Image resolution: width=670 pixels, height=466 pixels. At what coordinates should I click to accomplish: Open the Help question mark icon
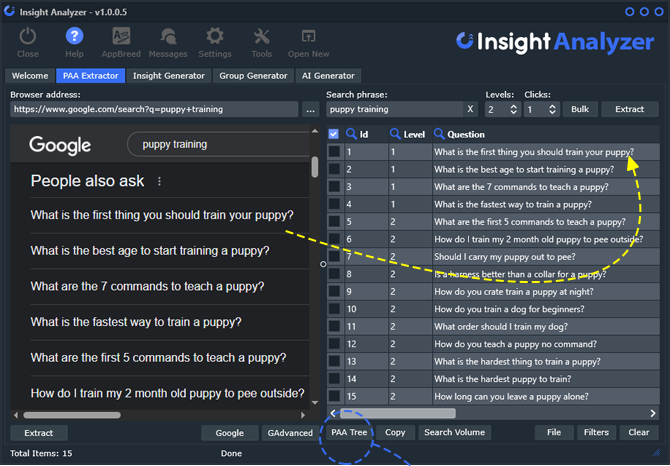(x=74, y=36)
